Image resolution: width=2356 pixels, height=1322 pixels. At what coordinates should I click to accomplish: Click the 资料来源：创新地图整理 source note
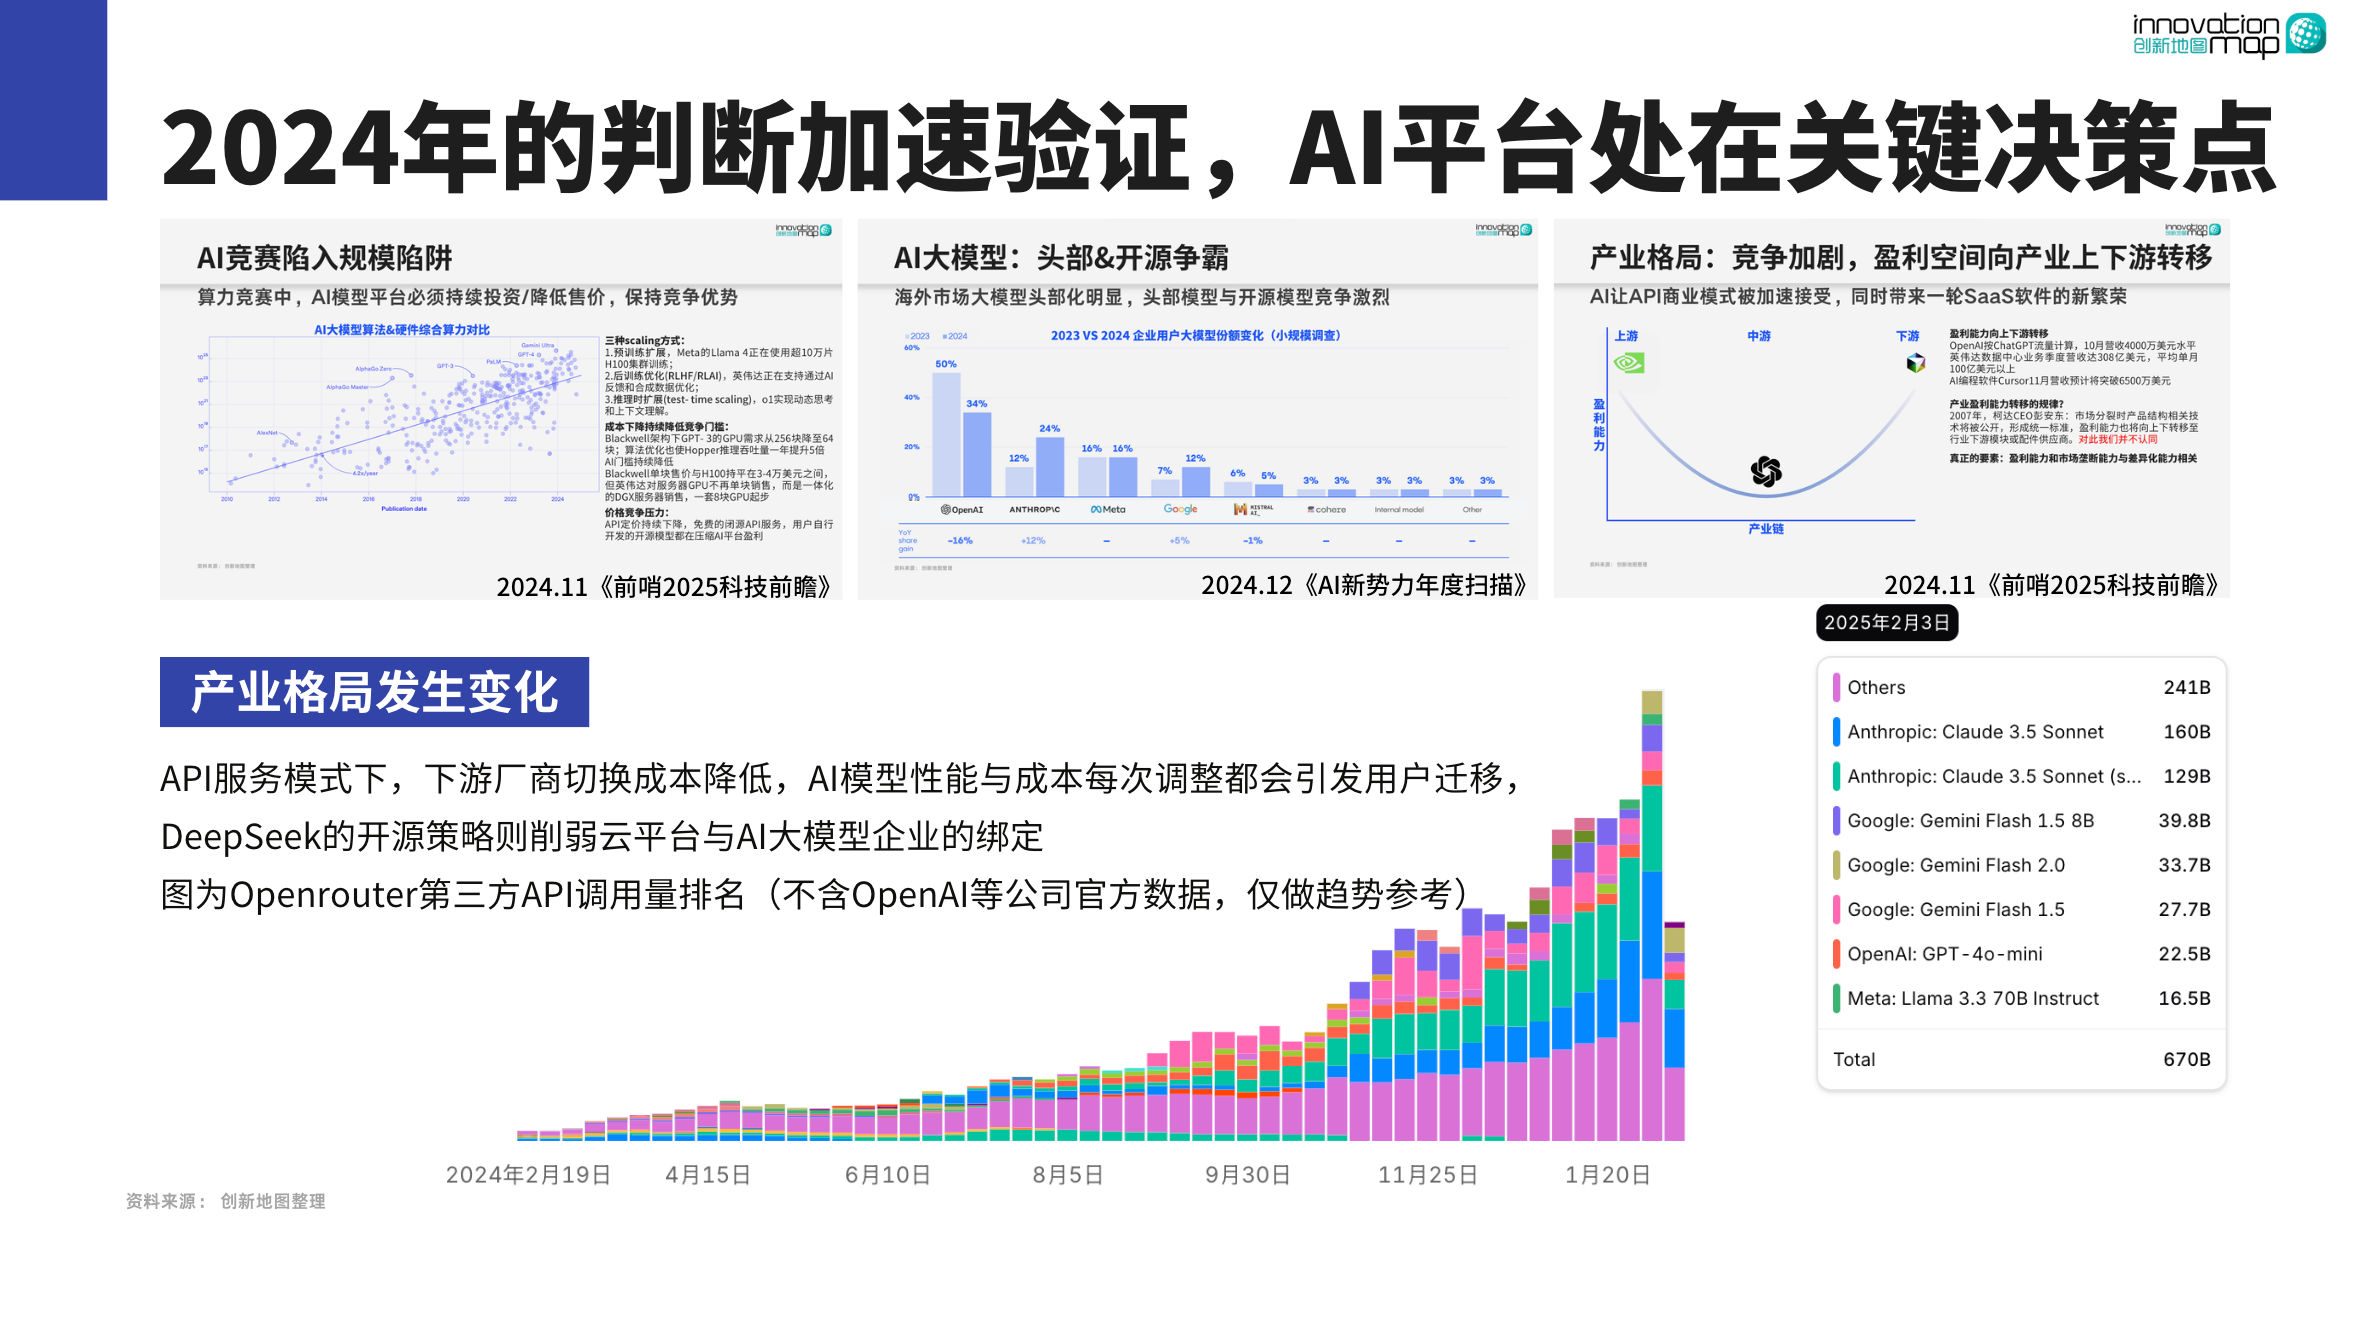coord(227,1202)
